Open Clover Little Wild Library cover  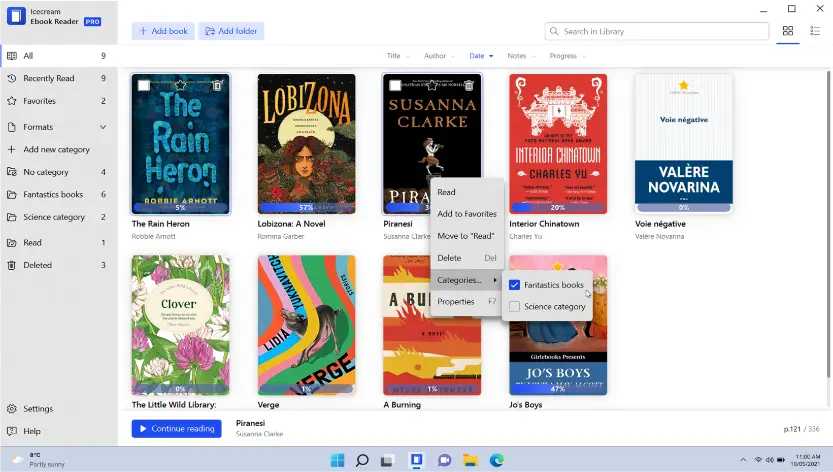[181, 325]
